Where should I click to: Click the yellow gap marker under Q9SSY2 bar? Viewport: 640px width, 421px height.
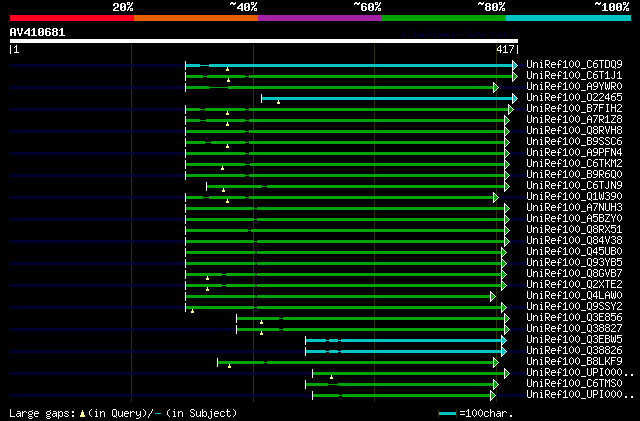point(193,311)
